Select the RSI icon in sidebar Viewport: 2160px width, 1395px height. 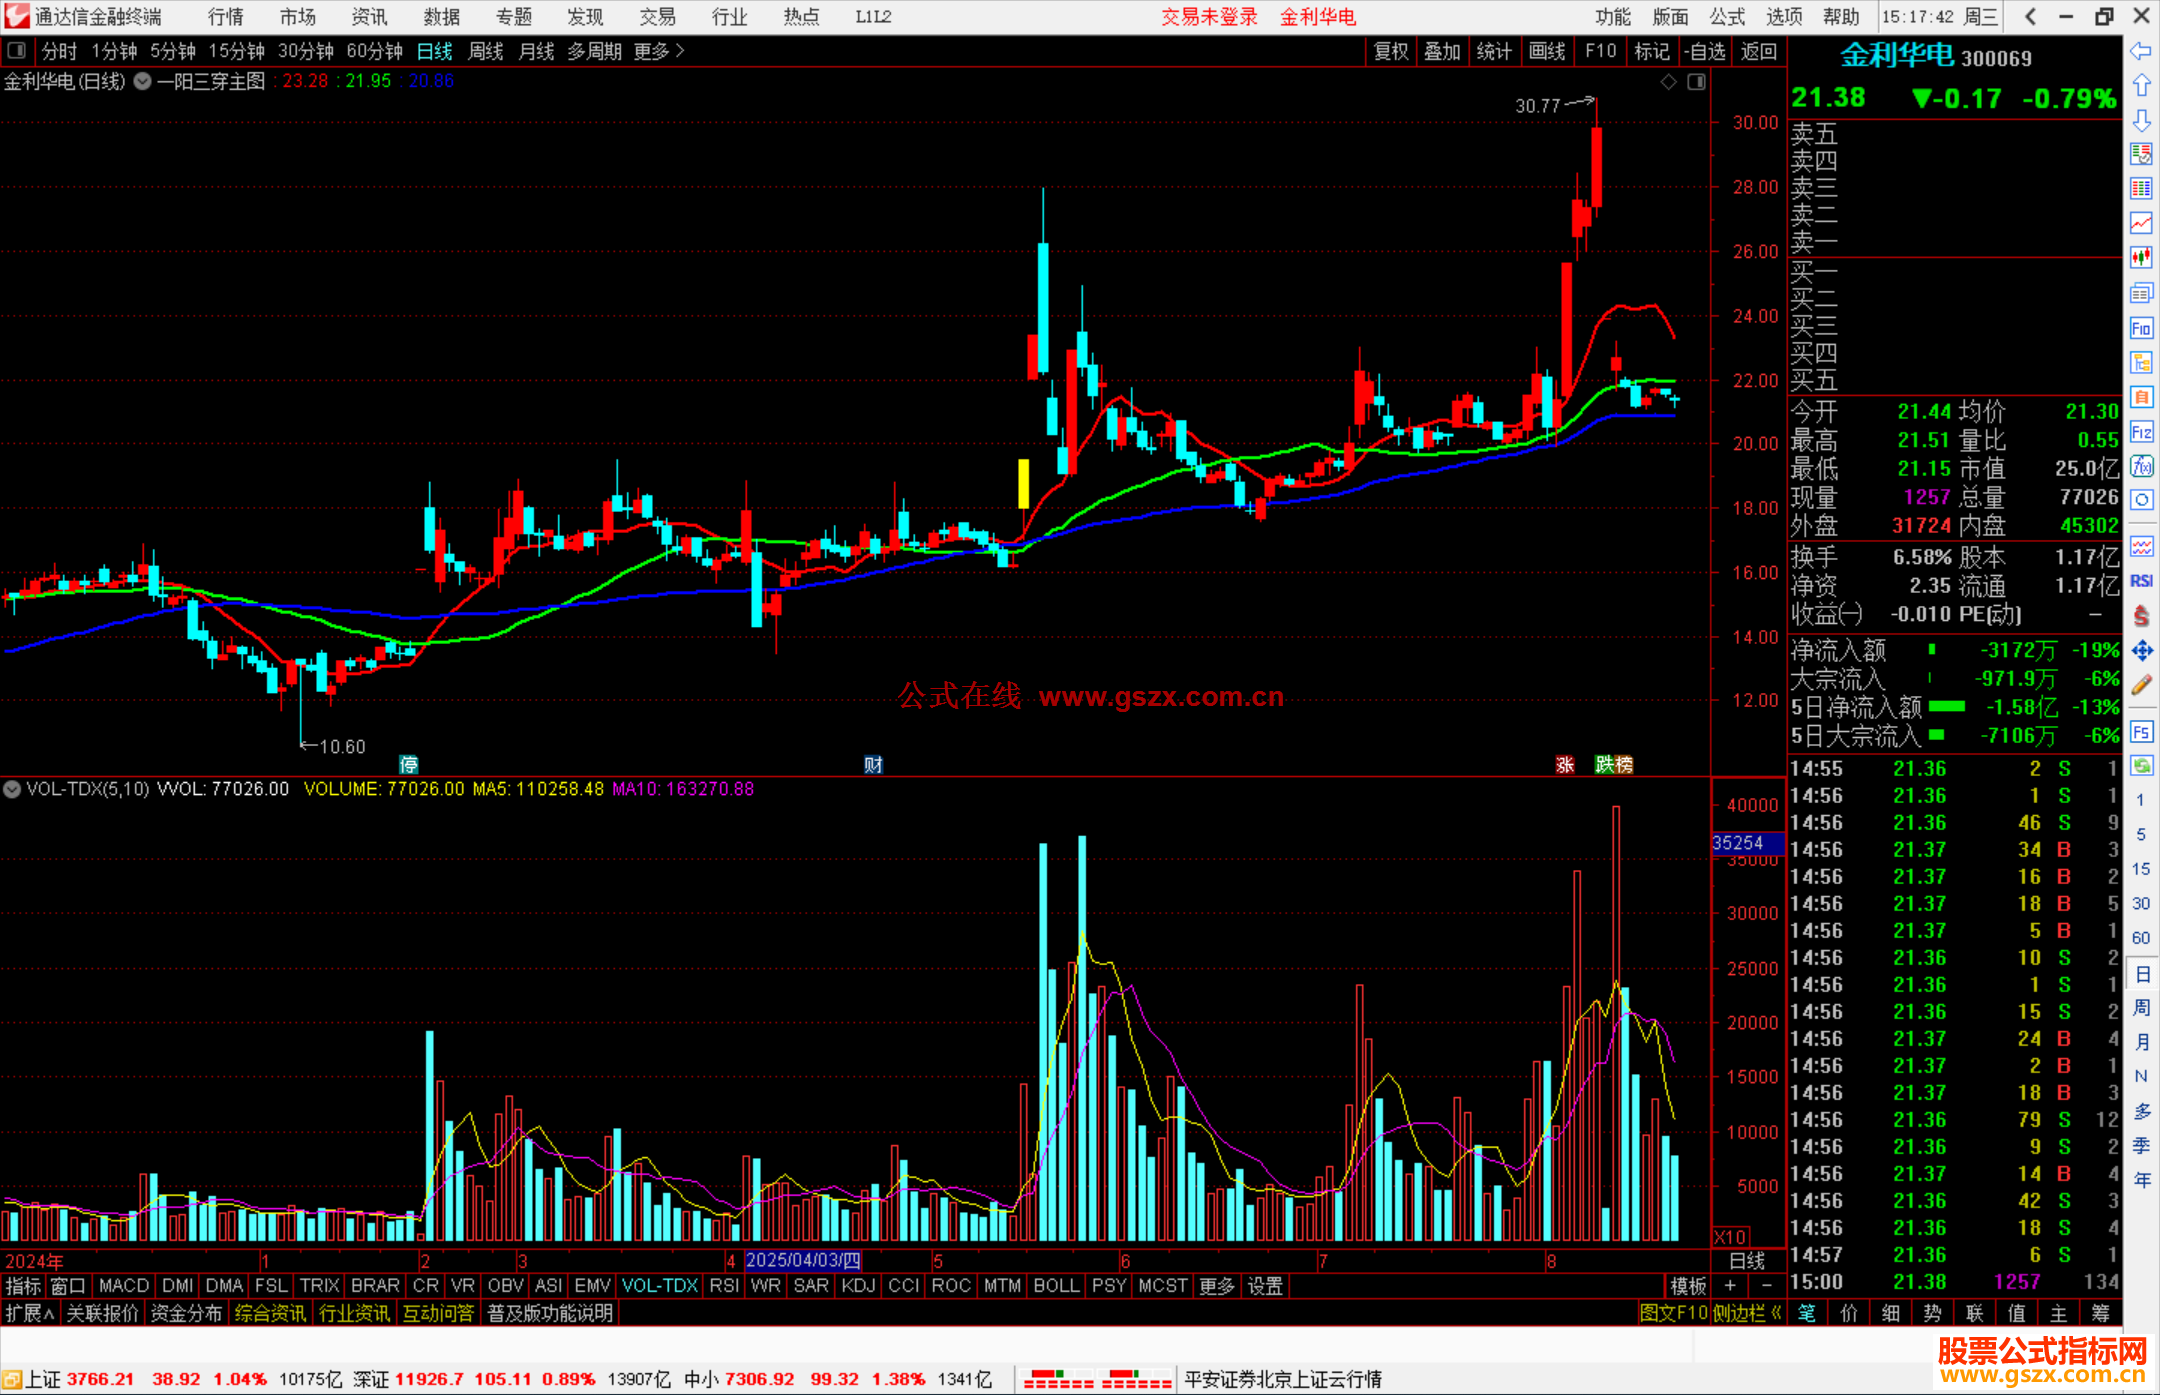click(x=2141, y=581)
